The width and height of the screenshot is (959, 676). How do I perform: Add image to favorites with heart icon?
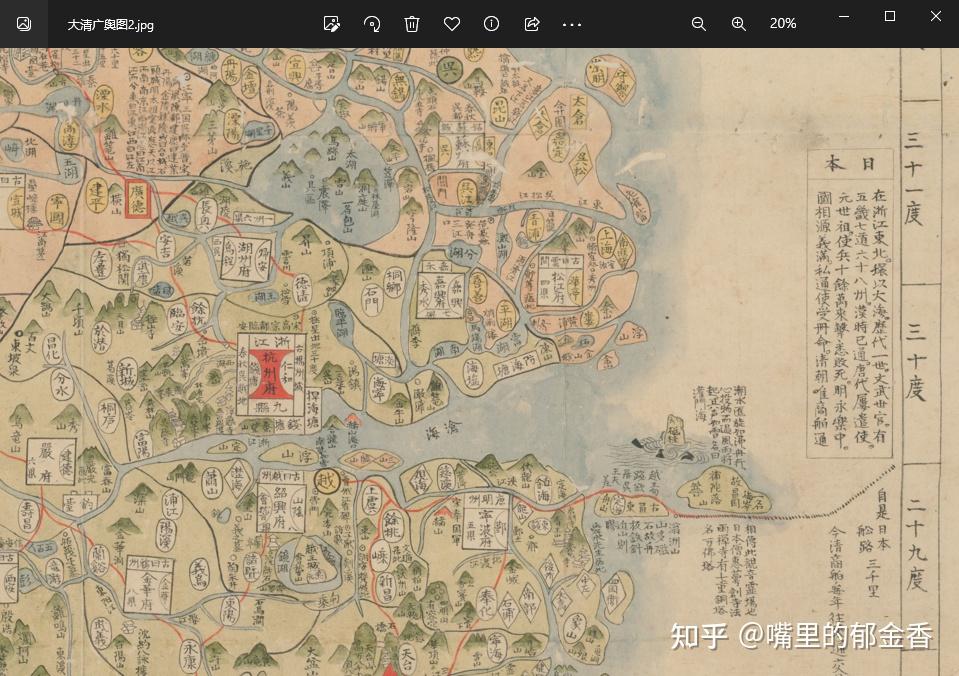(452, 24)
